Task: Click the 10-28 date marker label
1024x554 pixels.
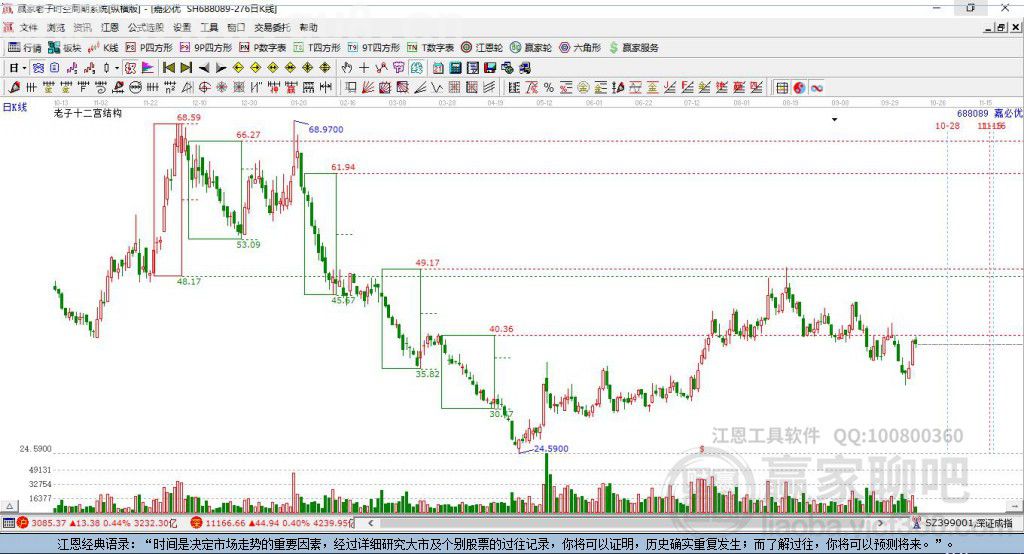Action: click(948, 125)
